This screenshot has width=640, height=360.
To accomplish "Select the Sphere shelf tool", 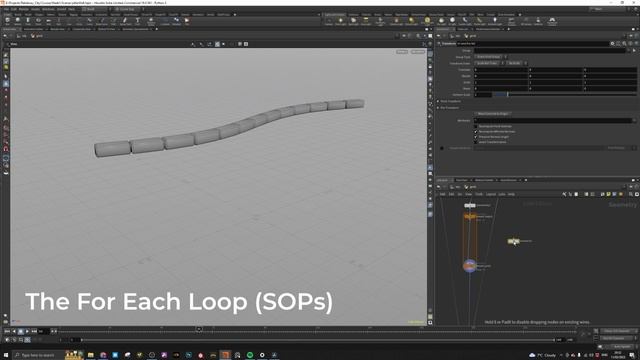I will [x=18, y=21].
